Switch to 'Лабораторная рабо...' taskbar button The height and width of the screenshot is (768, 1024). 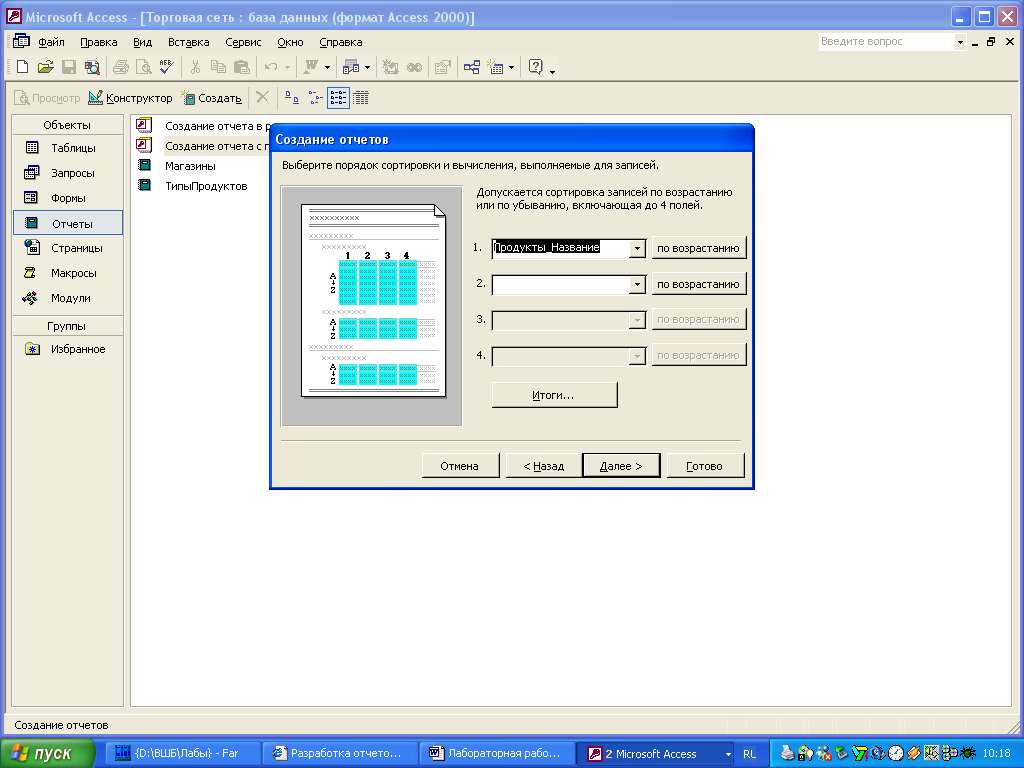coord(497,754)
